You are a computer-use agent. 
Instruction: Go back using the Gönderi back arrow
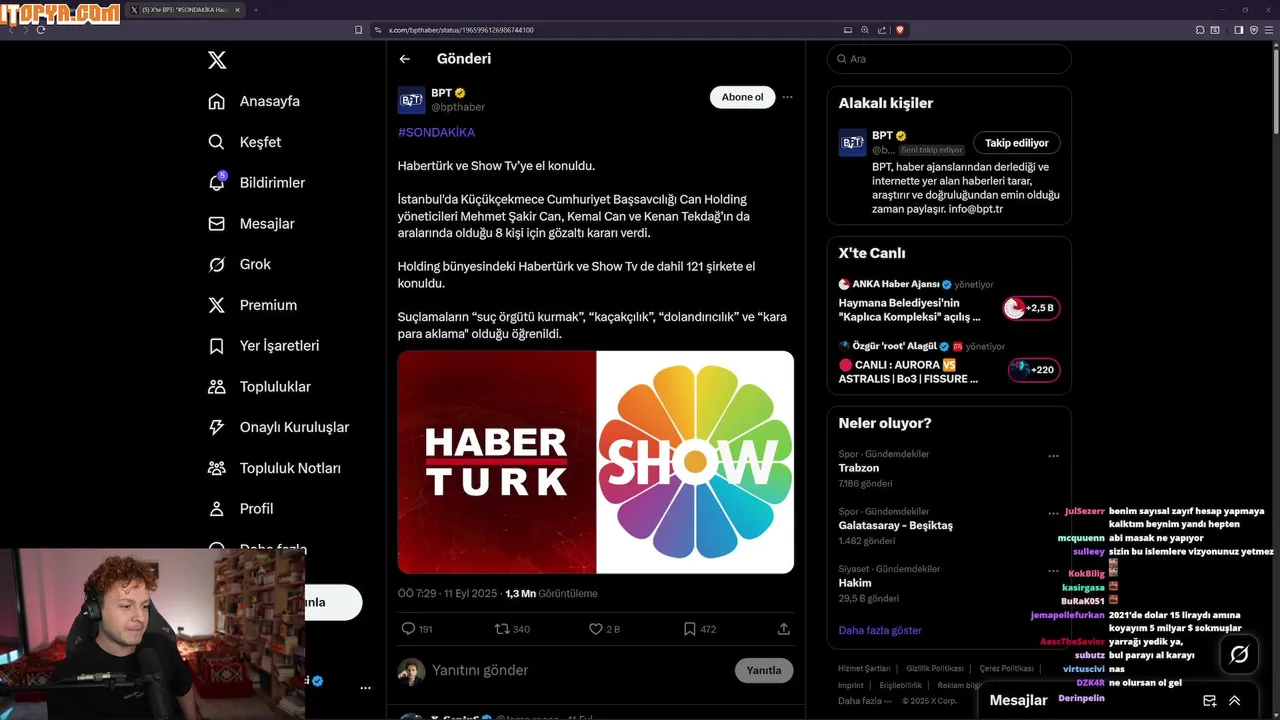coord(405,59)
